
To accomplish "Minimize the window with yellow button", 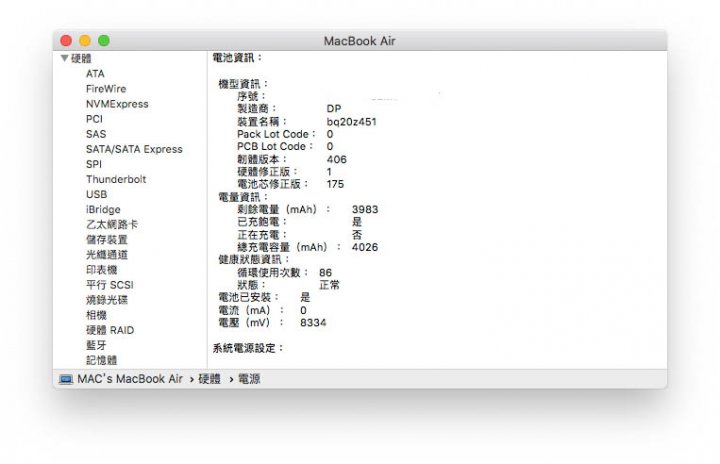I will coord(85,40).
